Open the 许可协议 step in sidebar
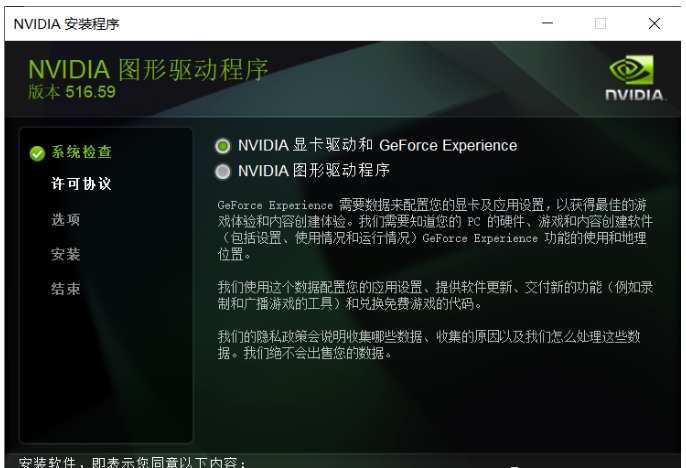686x468 pixels. pyautogui.click(x=80, y=184)
